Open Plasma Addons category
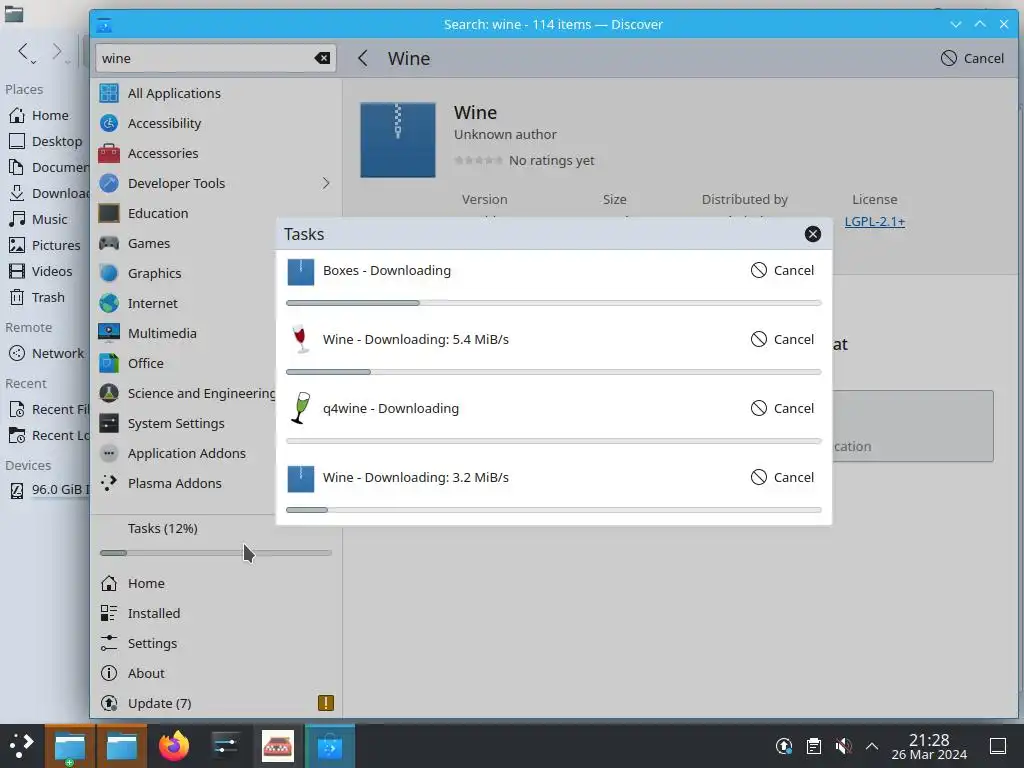The height and width of the screenshot is (768, 1024). (185, 484)
